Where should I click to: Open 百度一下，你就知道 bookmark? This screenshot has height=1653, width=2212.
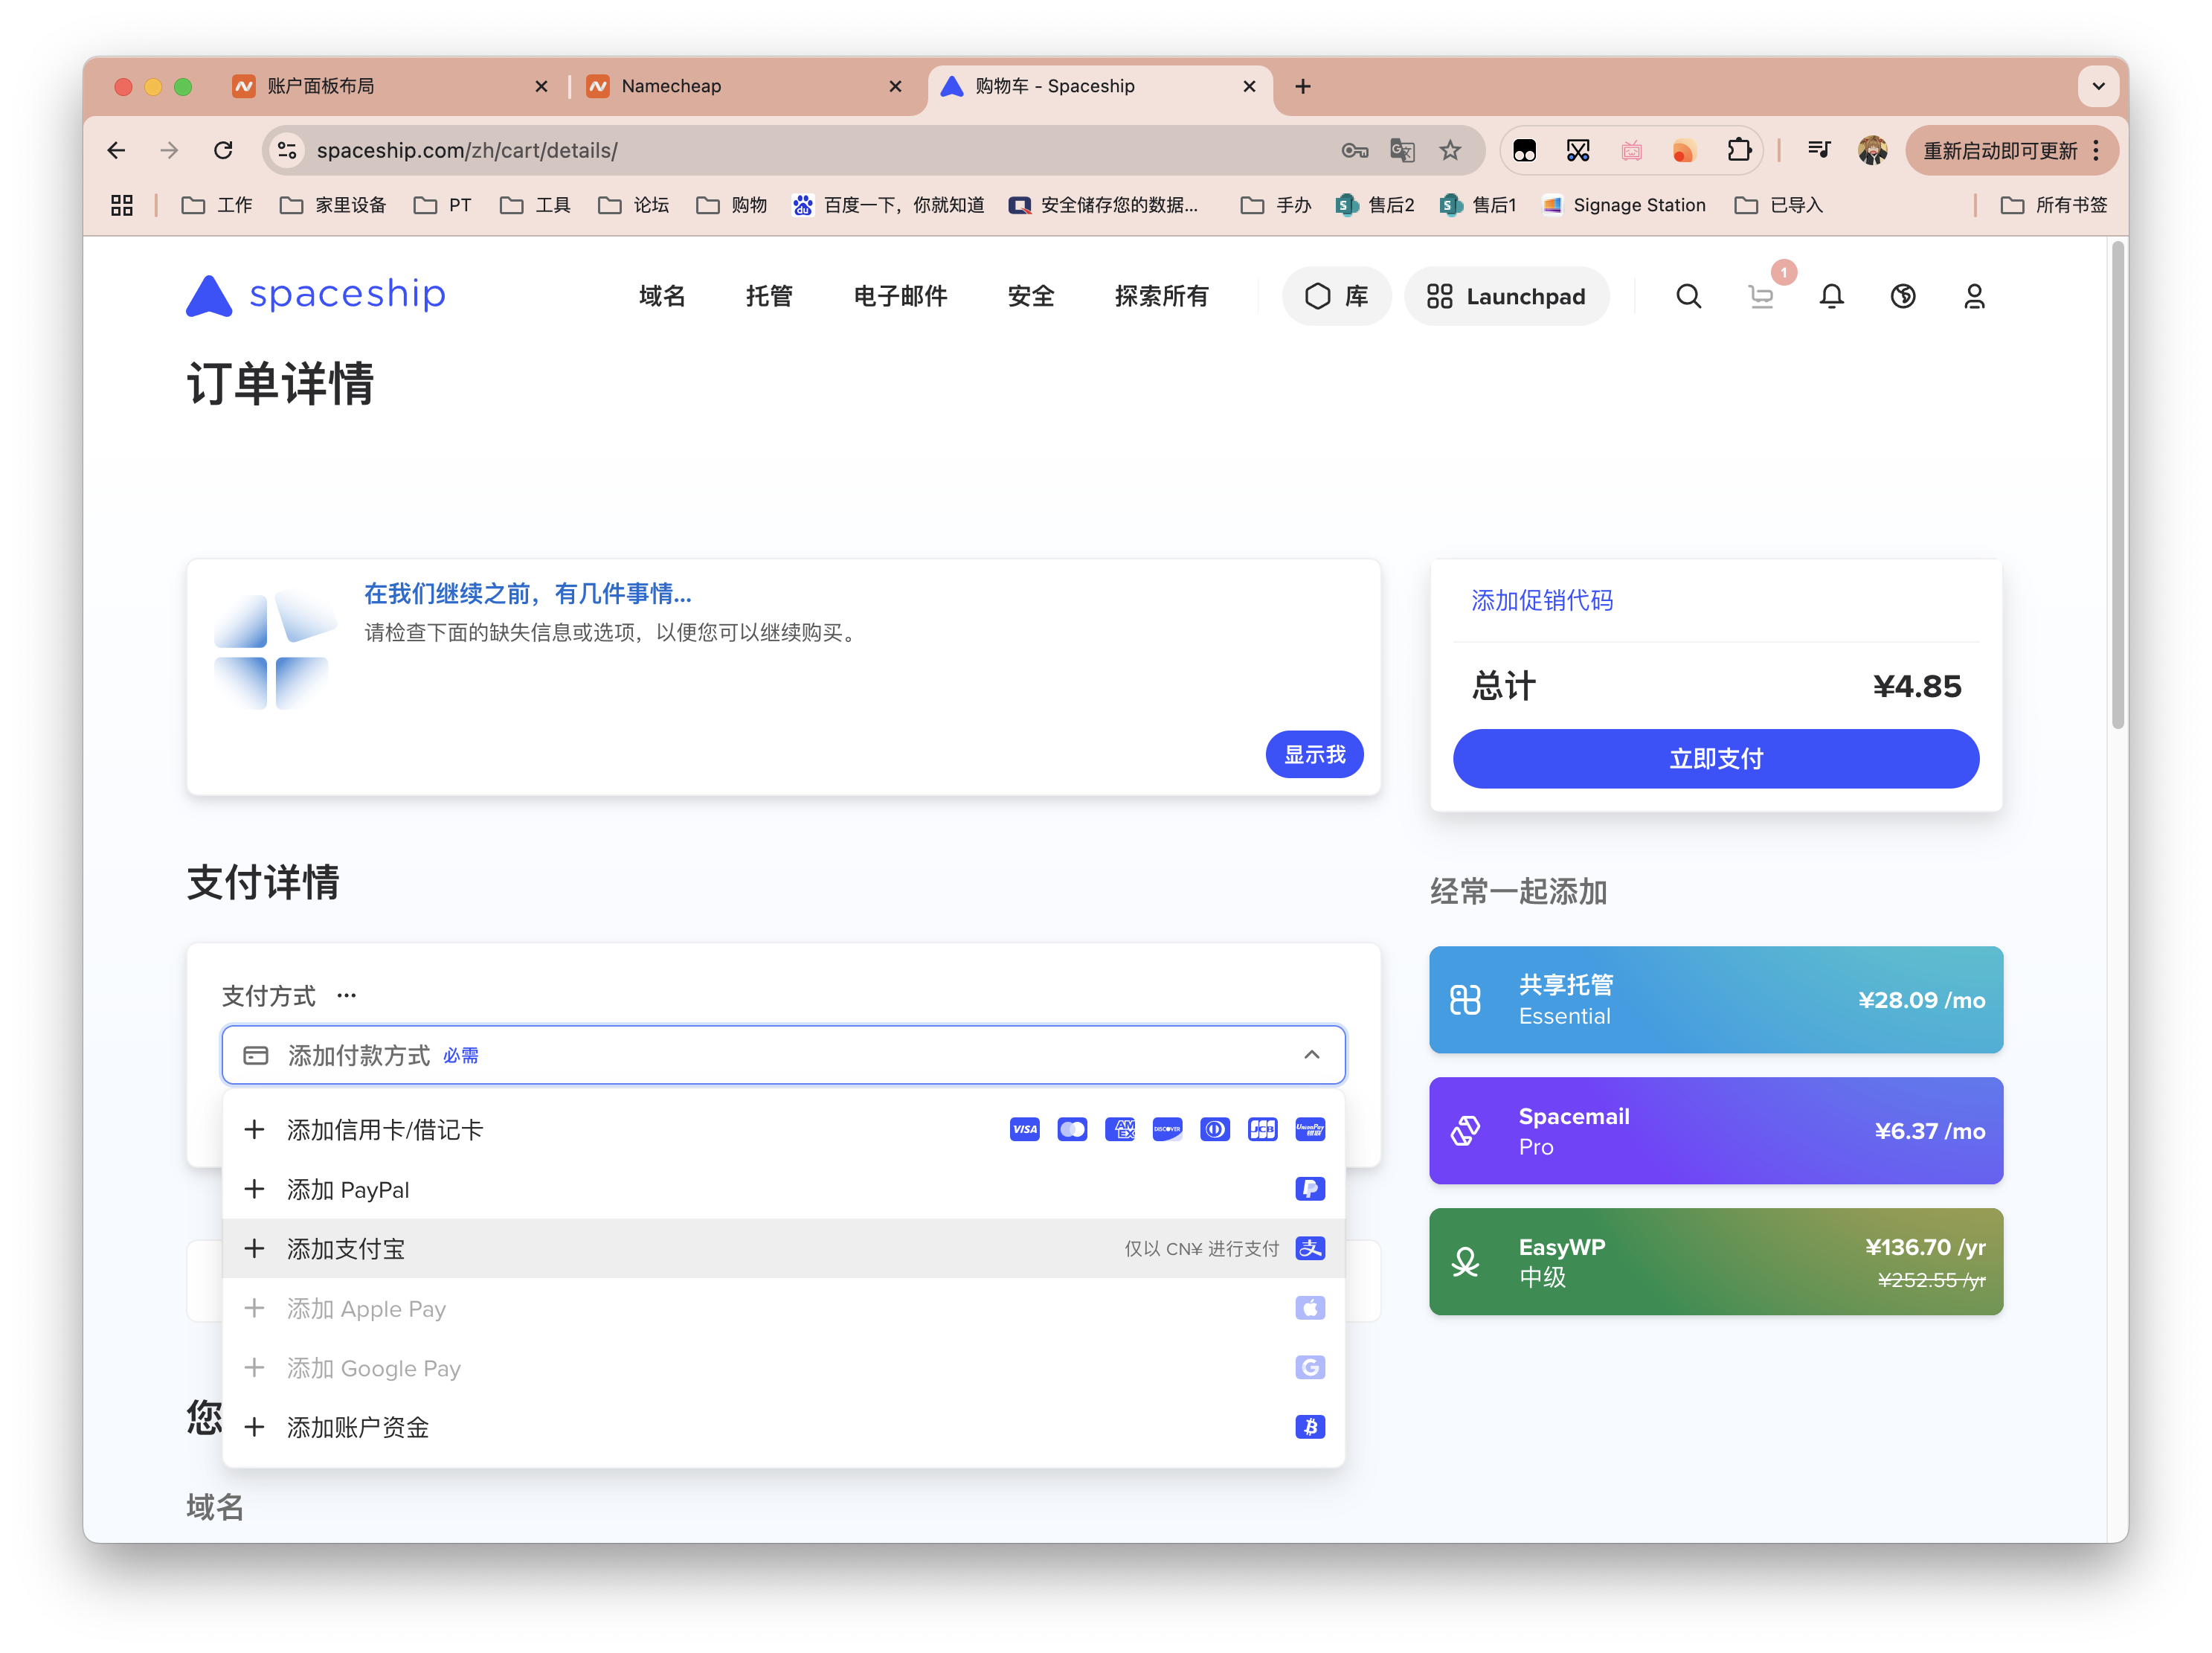click(888, 205)
